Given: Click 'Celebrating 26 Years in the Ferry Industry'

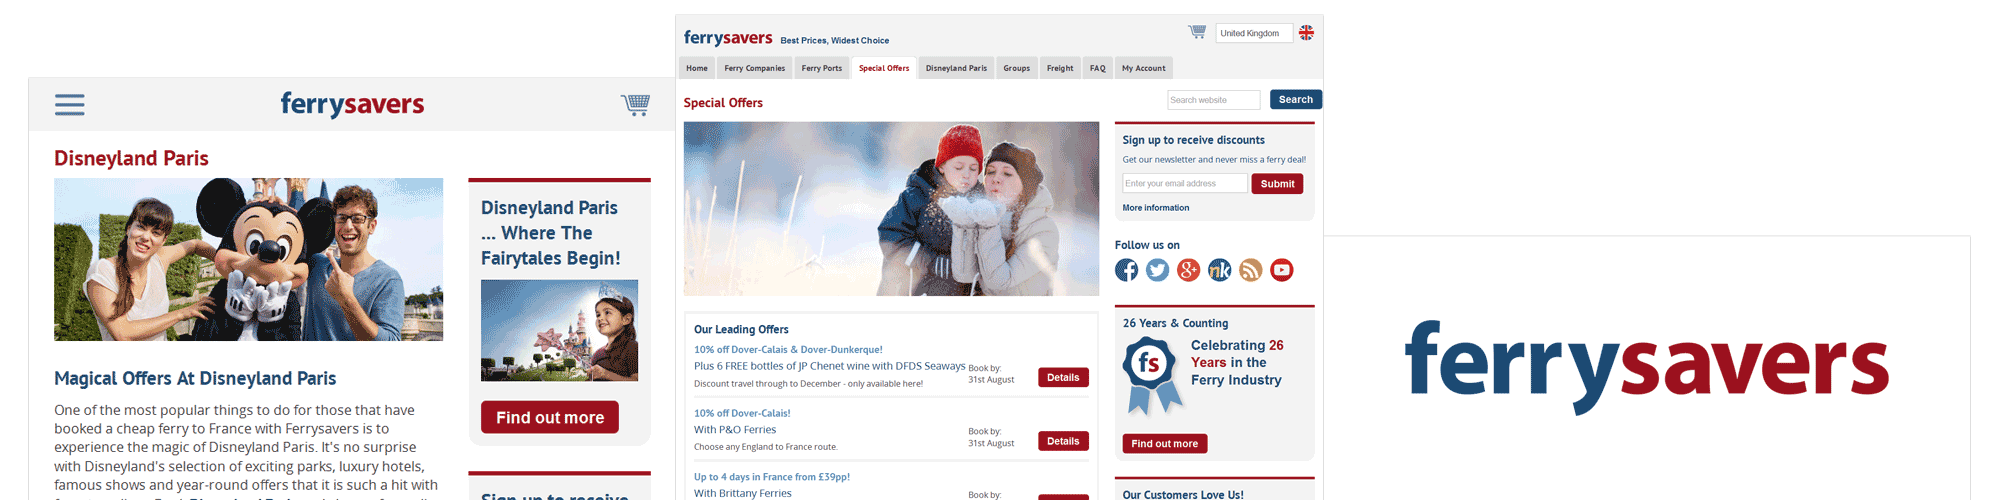Looking at the screenshot, I should (x=1237, y=362).
